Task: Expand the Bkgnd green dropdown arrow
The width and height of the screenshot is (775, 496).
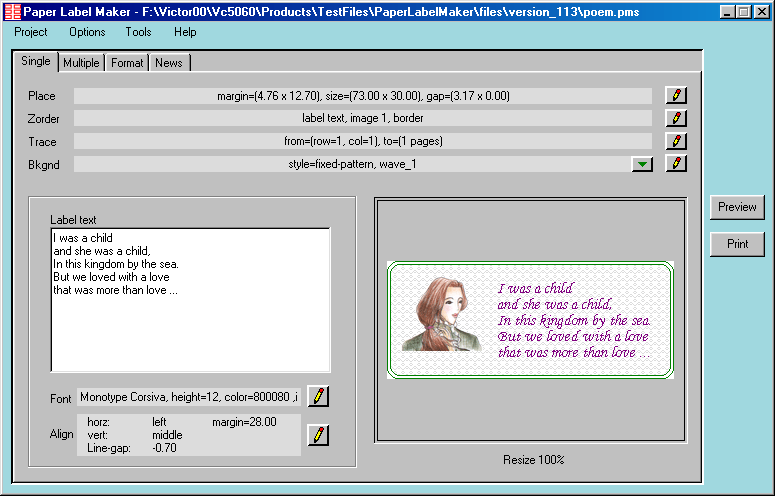Action: (x=643, y=164)
